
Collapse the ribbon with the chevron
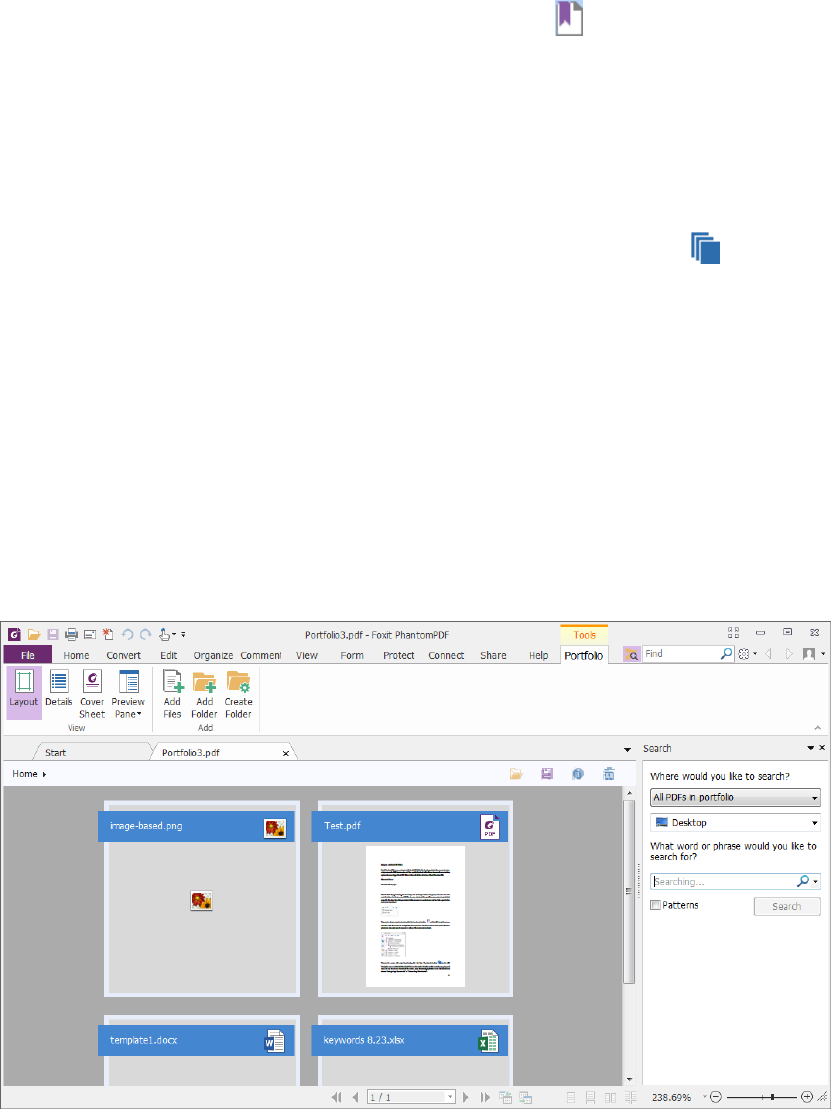818,727
